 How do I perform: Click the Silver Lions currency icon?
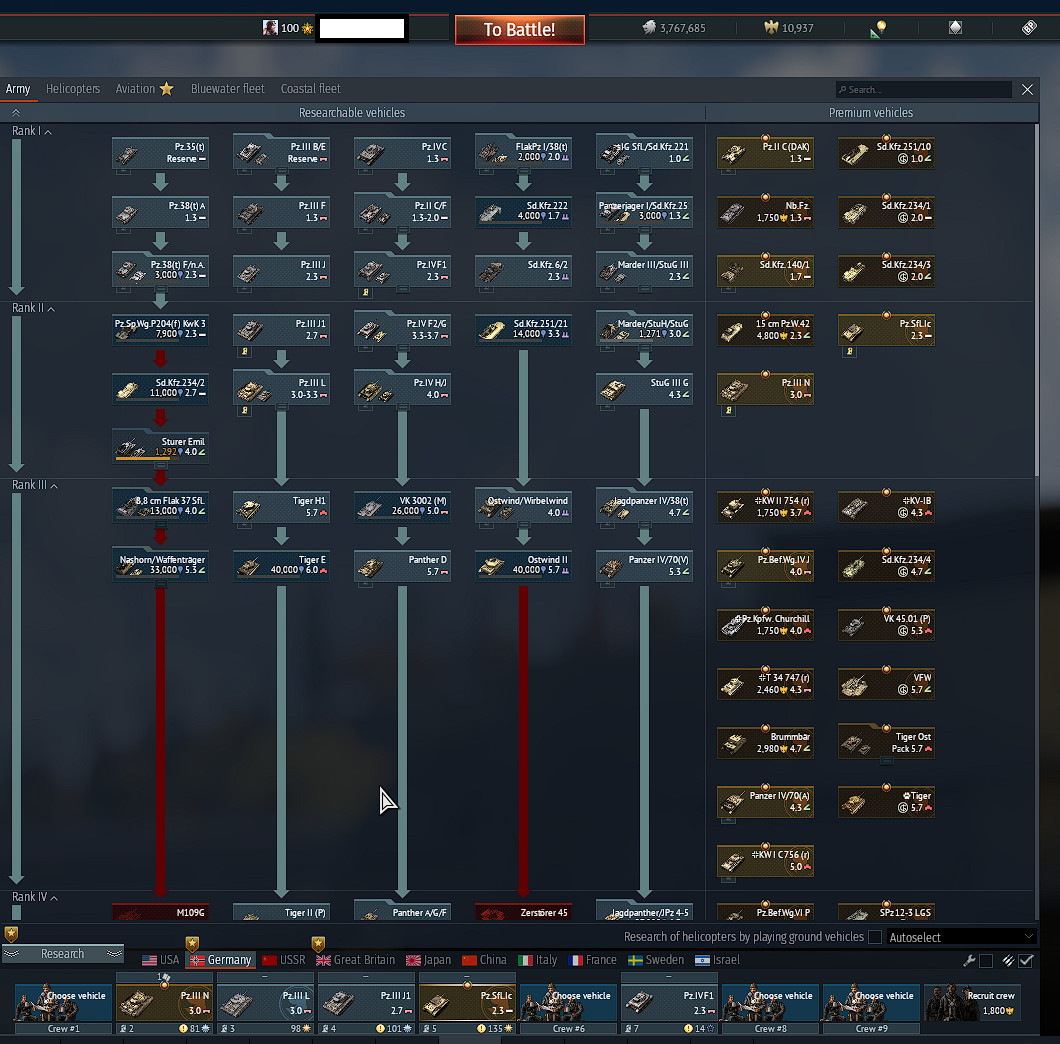(648, 28)
